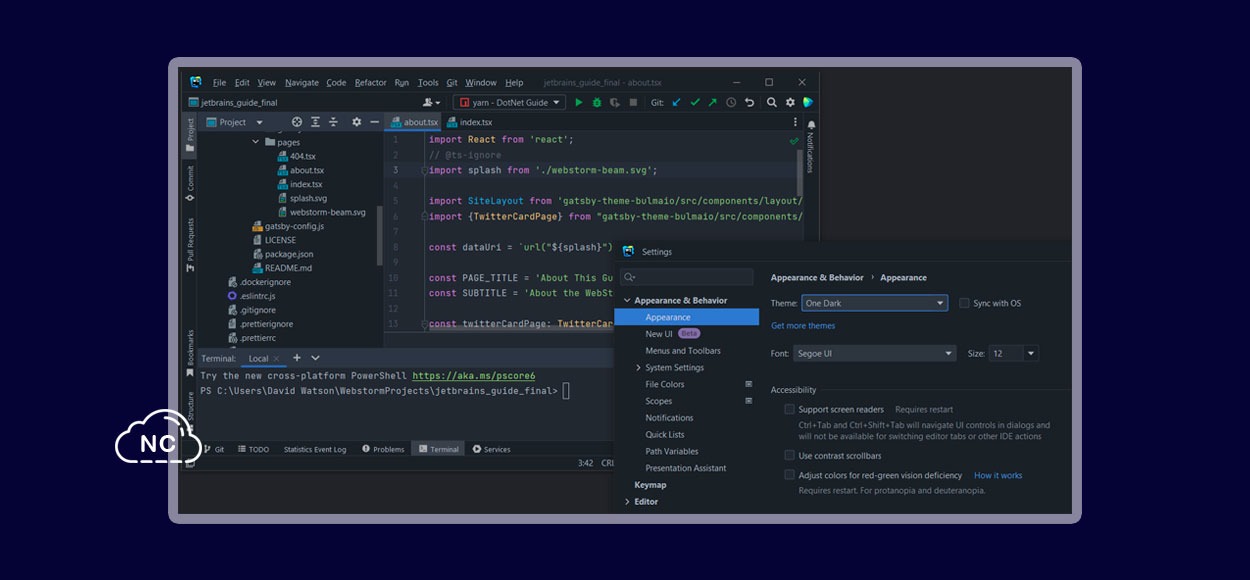Commit changes with the green checkmark icon
Viewport: 1250px width, 580px height.
pos(694,102)
